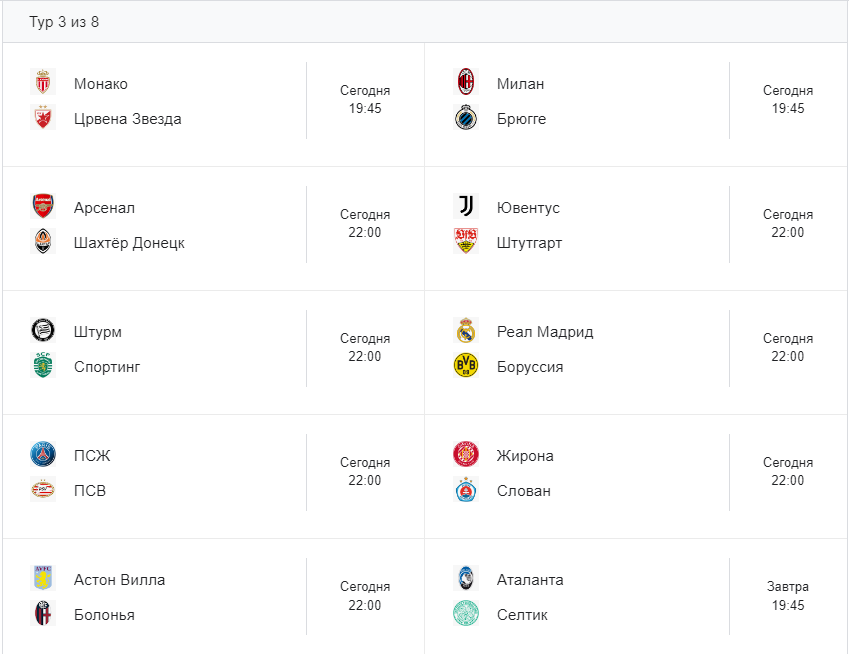Open the Жирона team name link
Image resolution: width=849 pixels, height=654 pixels.
click(x=525, y=456)
